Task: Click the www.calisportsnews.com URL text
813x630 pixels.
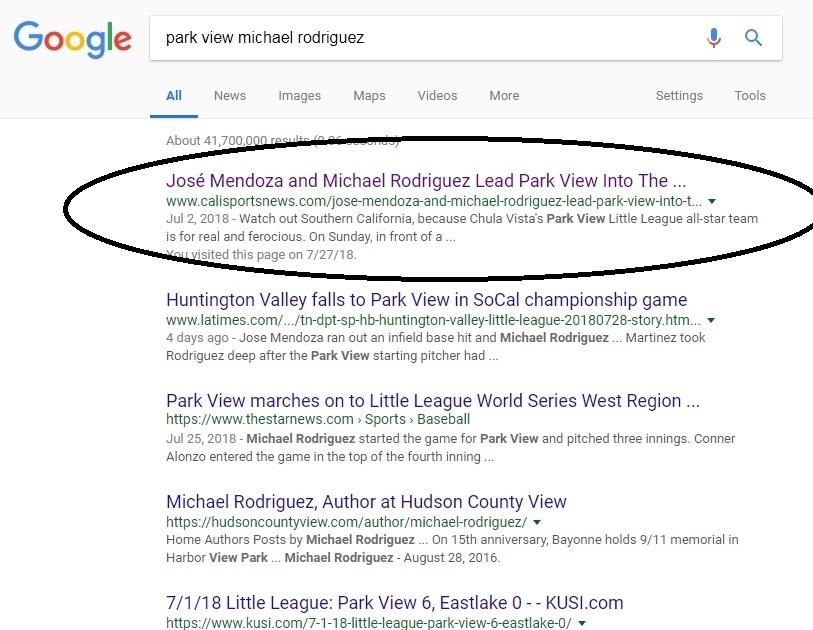Action: point(433,201)
